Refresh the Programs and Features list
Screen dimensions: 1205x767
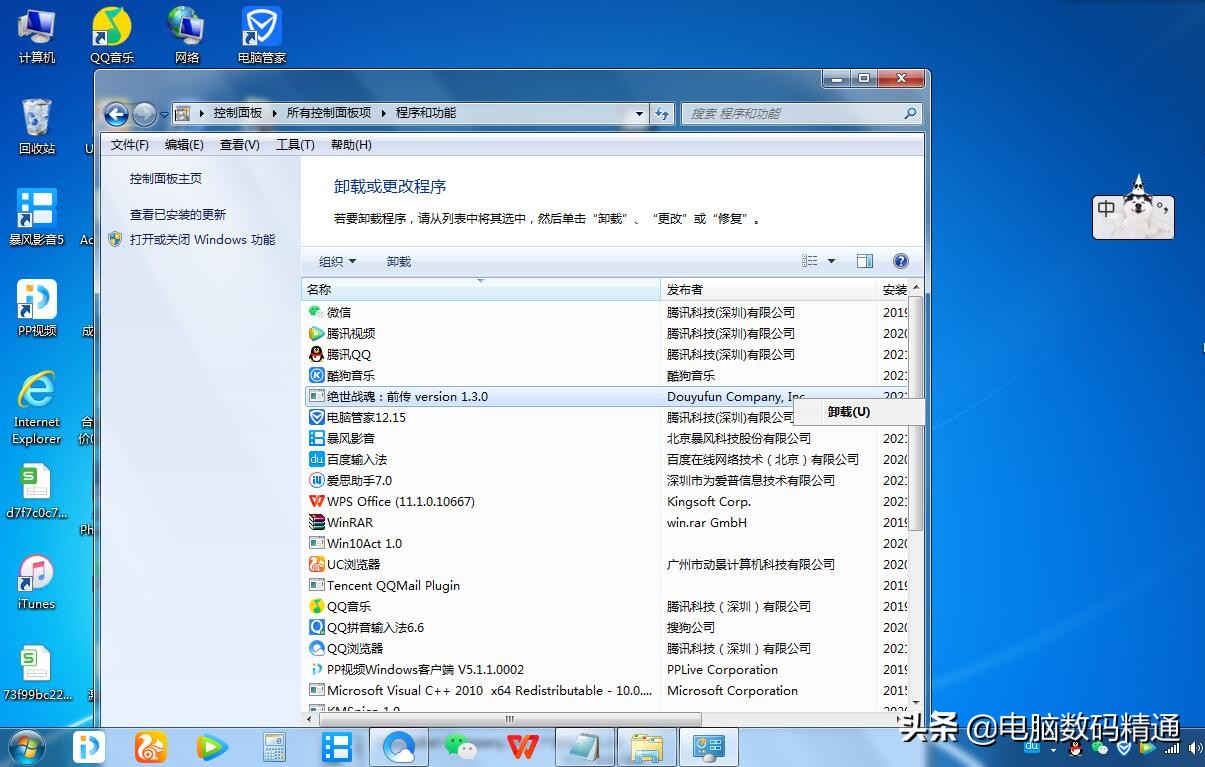pos(662,114)
